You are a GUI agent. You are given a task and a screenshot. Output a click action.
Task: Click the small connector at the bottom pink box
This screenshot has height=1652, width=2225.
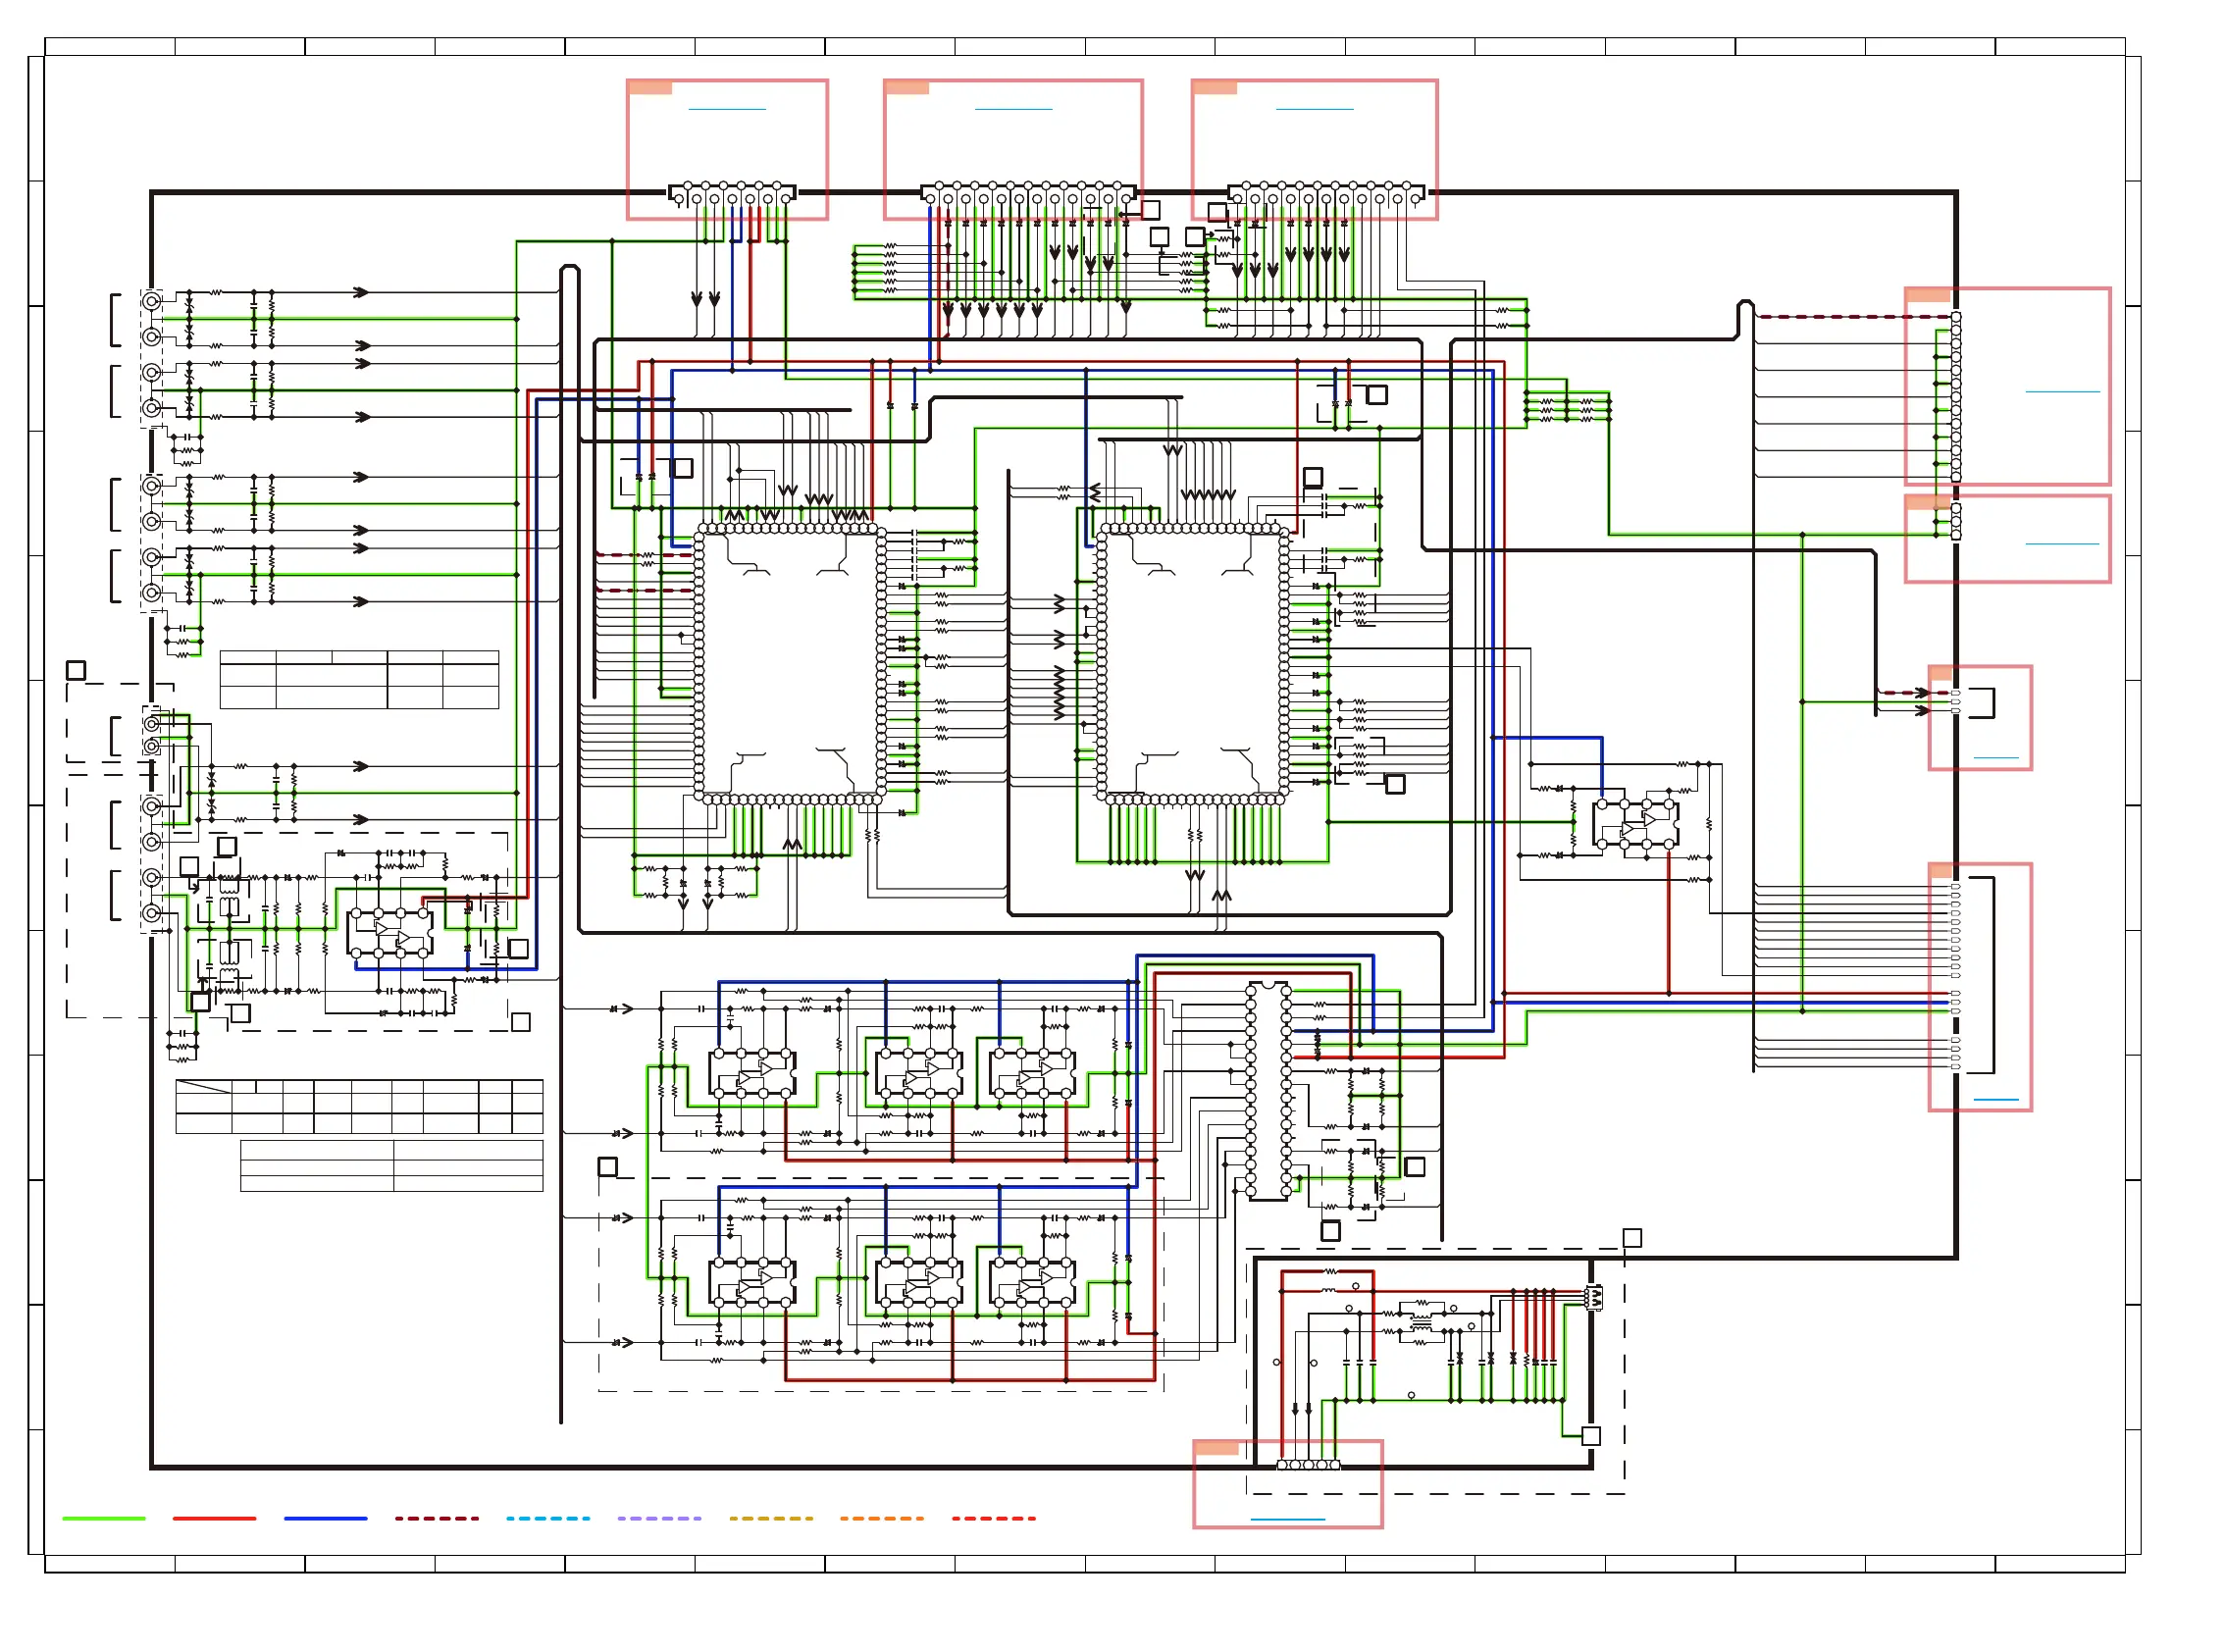point(1308,1465)
